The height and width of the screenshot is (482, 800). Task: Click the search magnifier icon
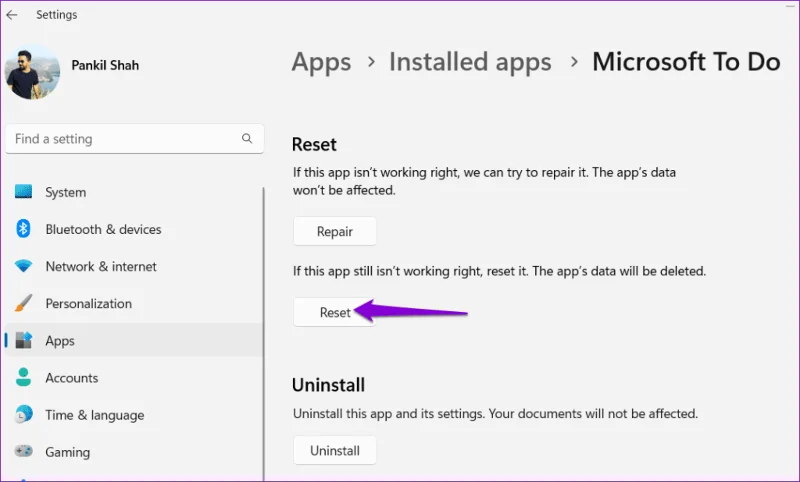pyautogui.click(x=247, y=138)
